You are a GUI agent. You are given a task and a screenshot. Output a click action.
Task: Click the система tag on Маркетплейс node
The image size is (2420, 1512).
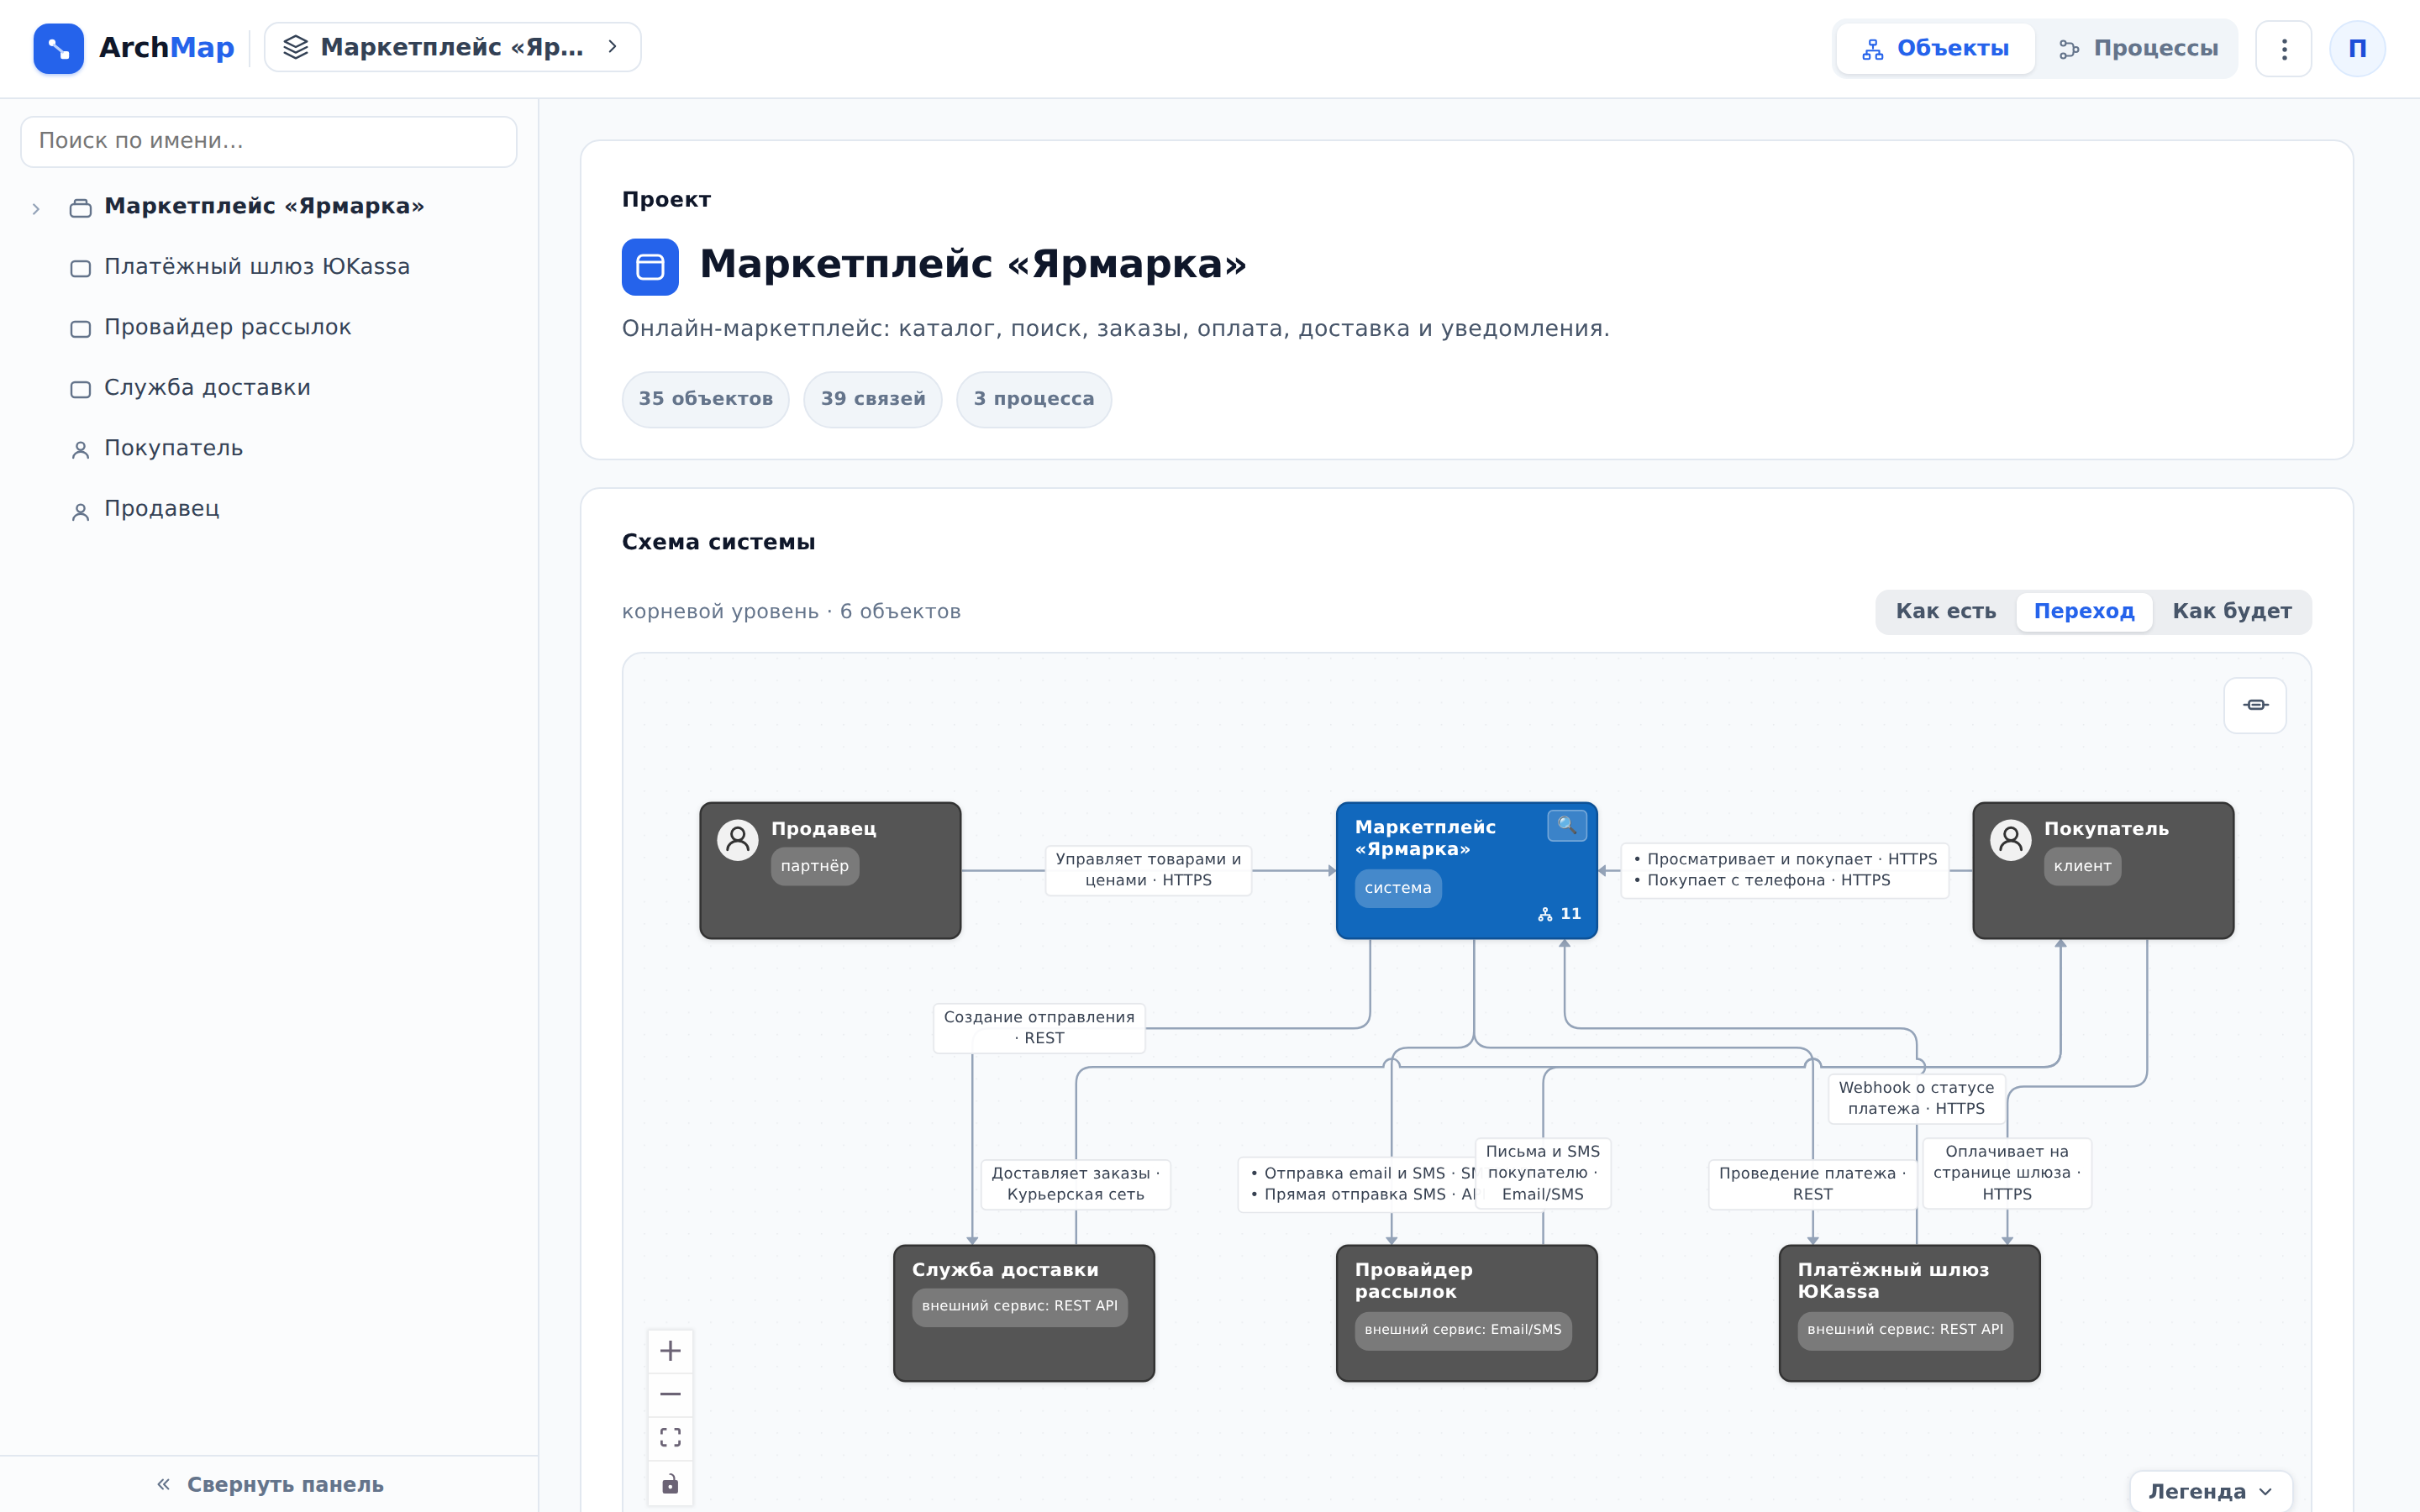tap(1398, 888)
